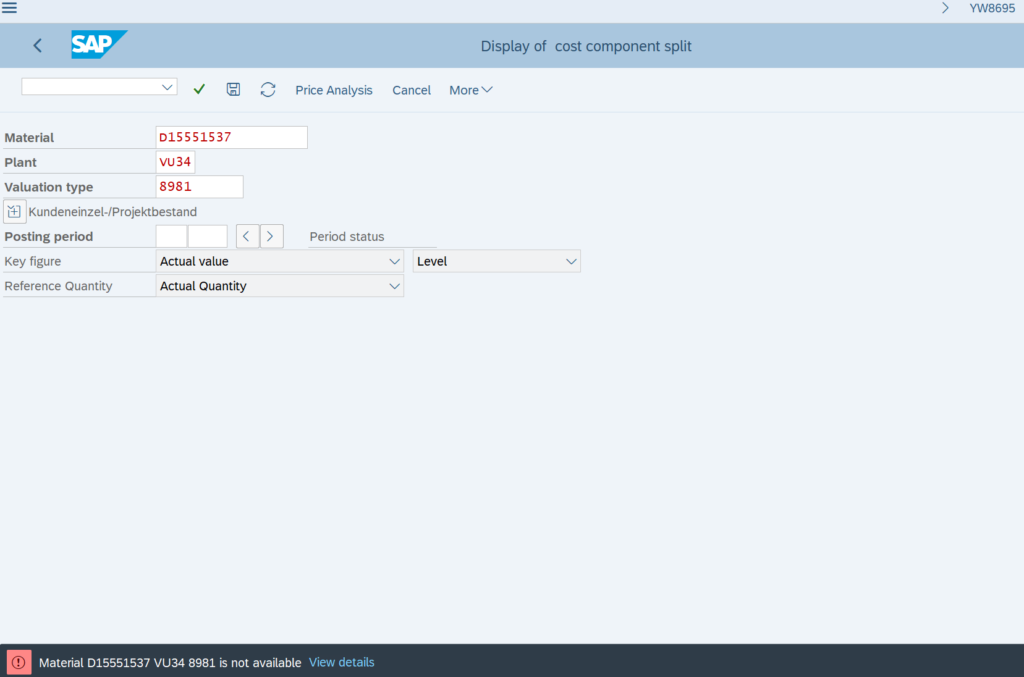Viewport: 1024px width, 677px height.
Task: Go to previous posting period
Action: pos(247,237)
